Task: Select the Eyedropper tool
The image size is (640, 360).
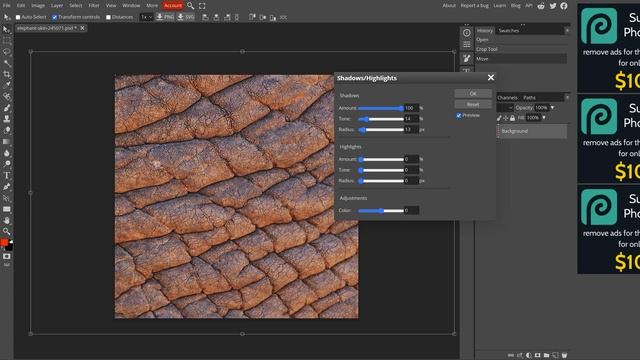Action: pyautogui.click(x=7, y=85)
